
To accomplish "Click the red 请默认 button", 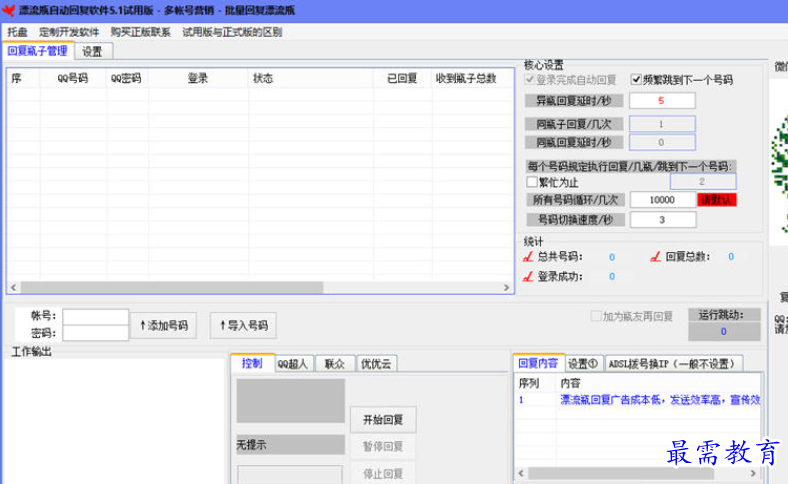I will pyautogui.click(x=717, y=200).
